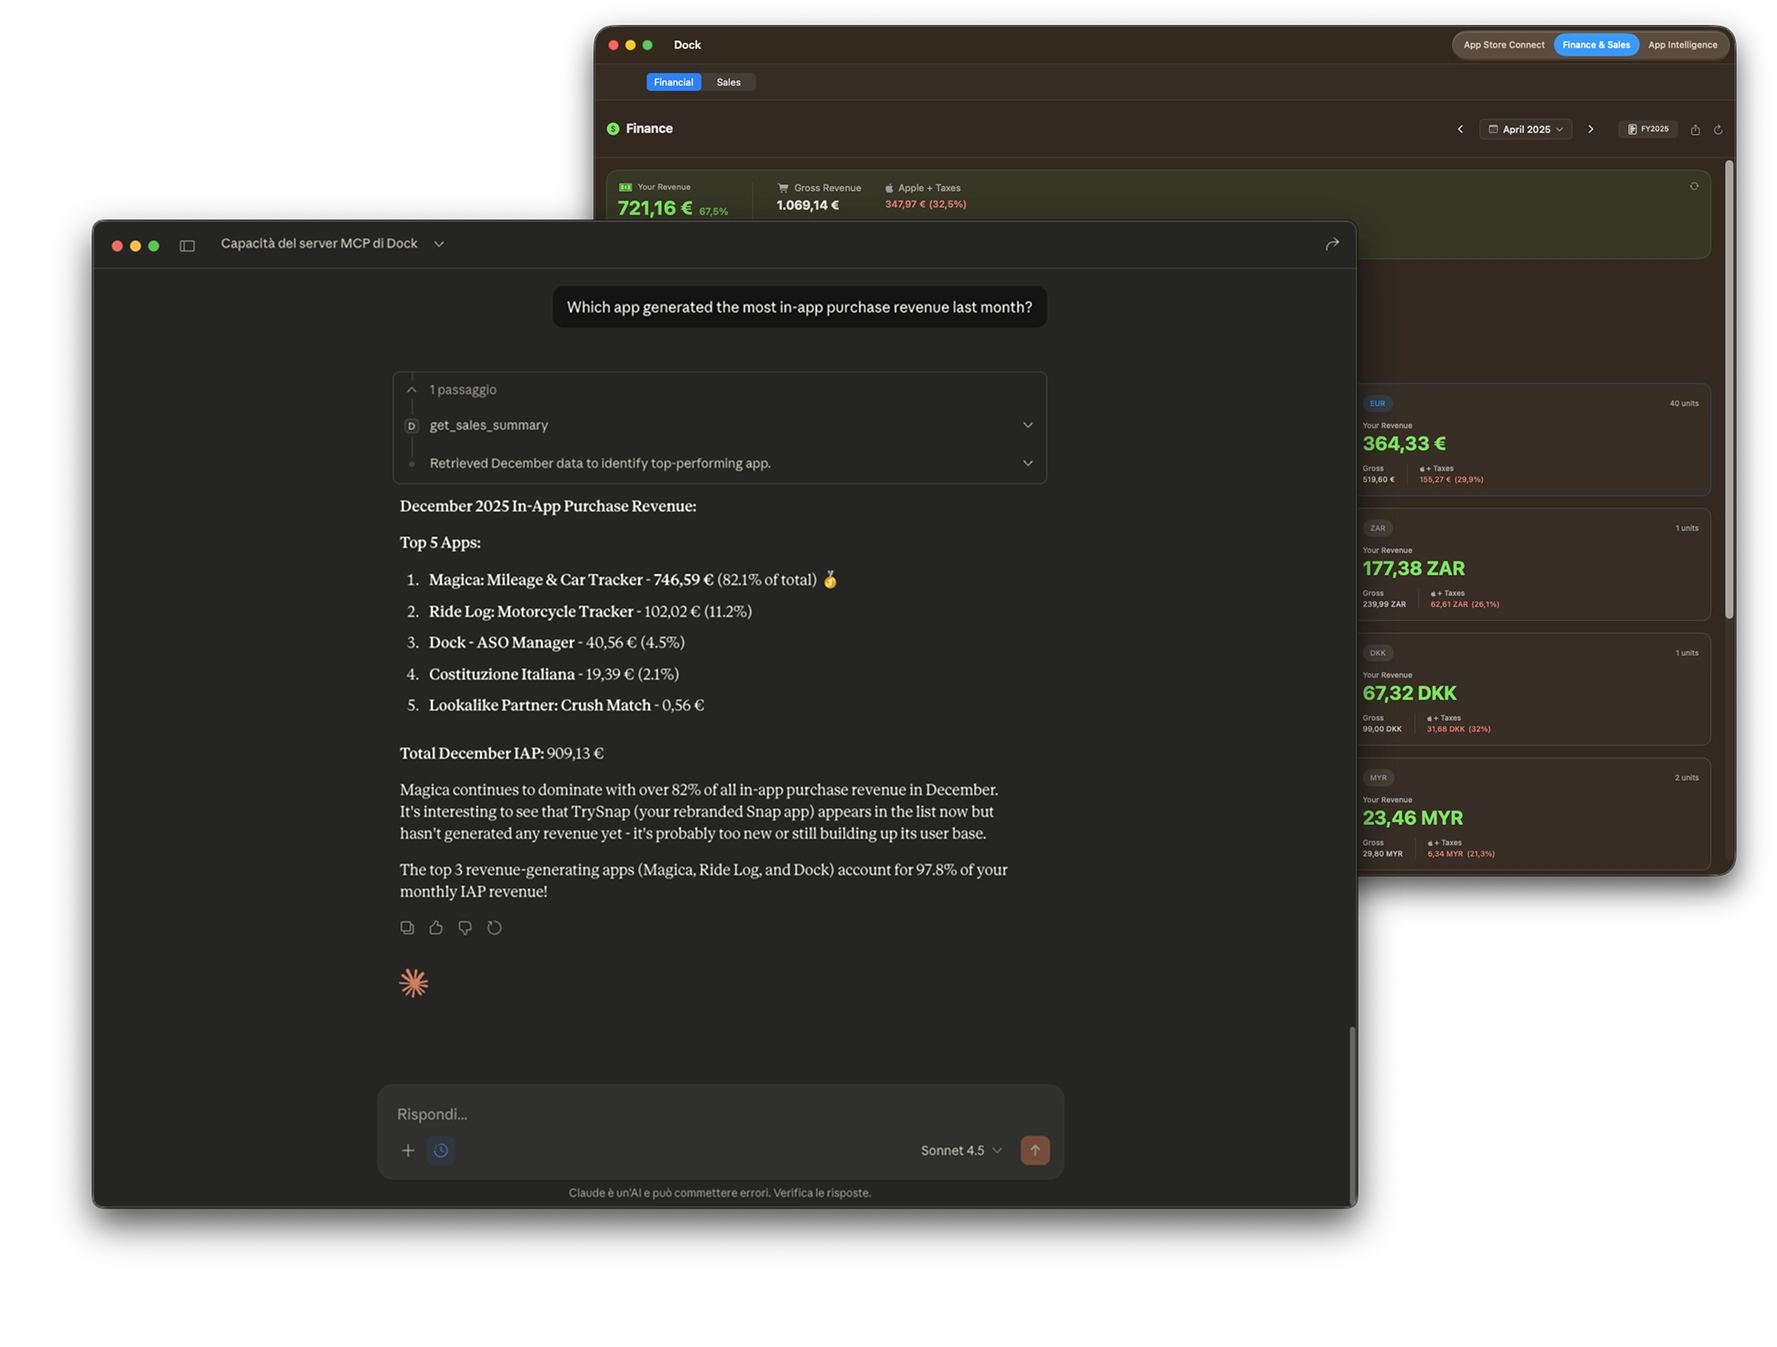Click the FY2025 fiscal year button

tap(1648, 129)
